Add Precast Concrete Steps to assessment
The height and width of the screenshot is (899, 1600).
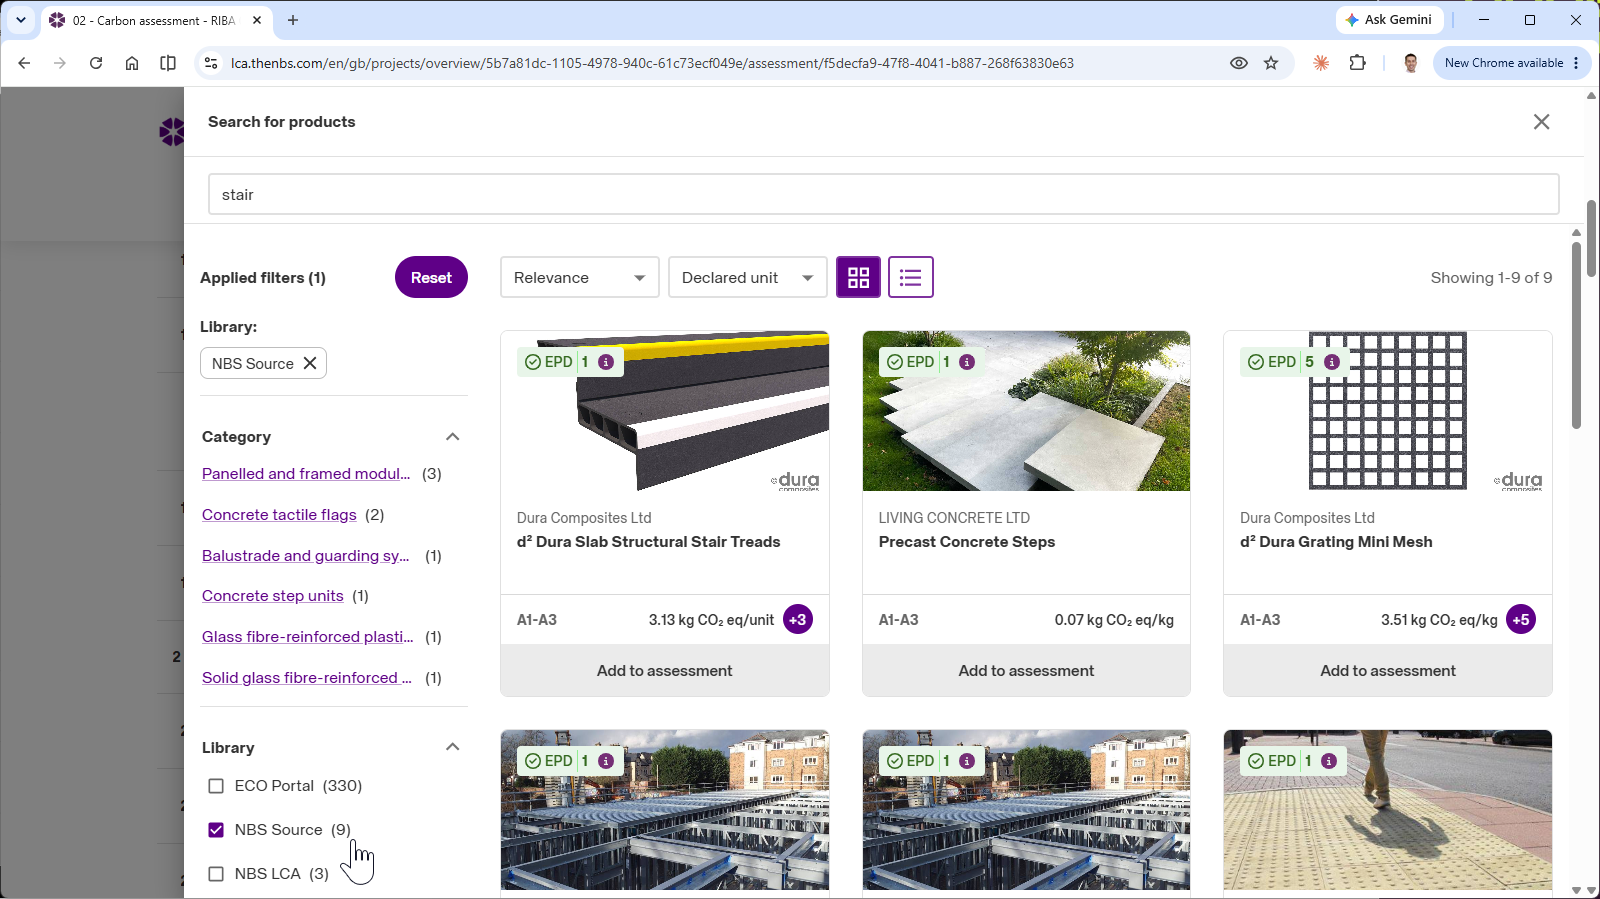[1026, 671]
